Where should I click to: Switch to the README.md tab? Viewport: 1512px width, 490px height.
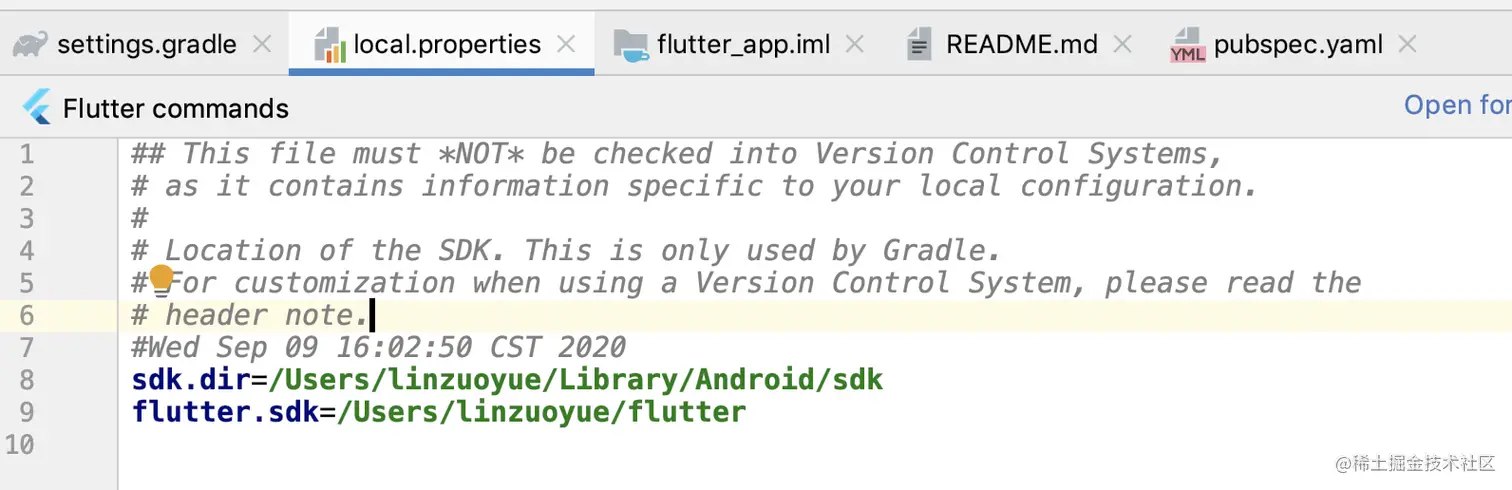(1022, 45)
